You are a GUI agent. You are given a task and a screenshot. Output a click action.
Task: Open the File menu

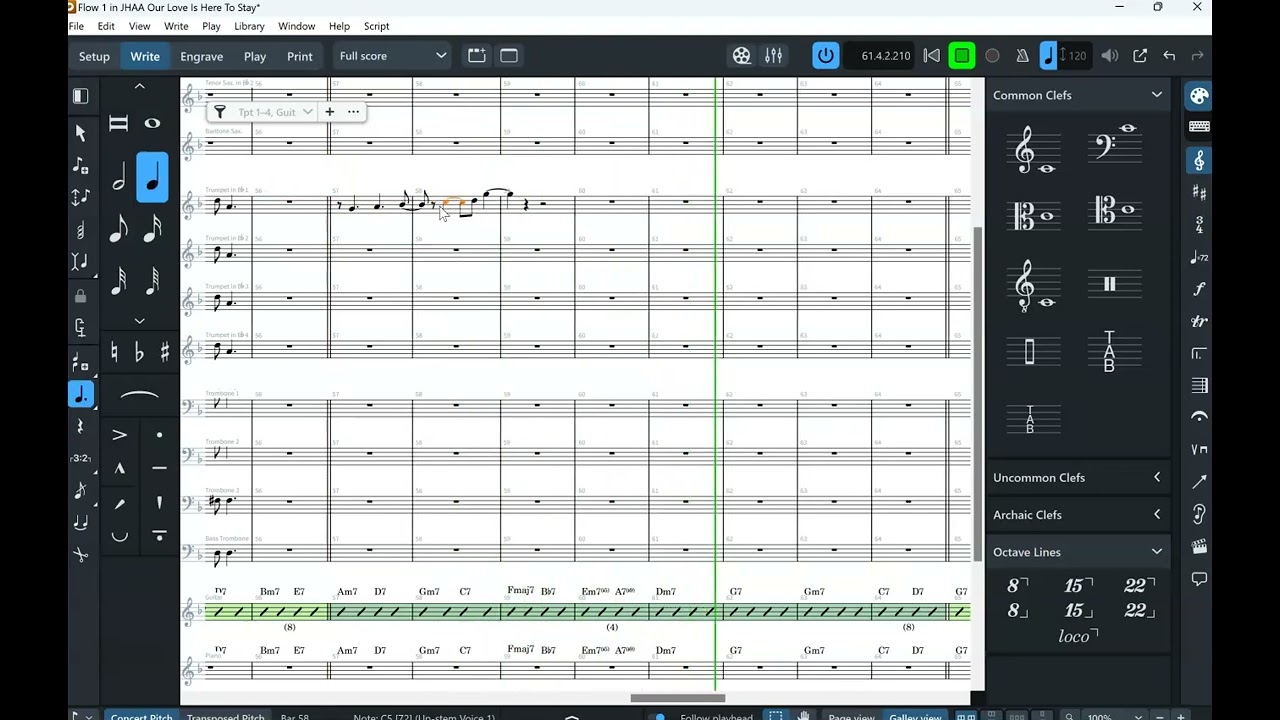76,26
